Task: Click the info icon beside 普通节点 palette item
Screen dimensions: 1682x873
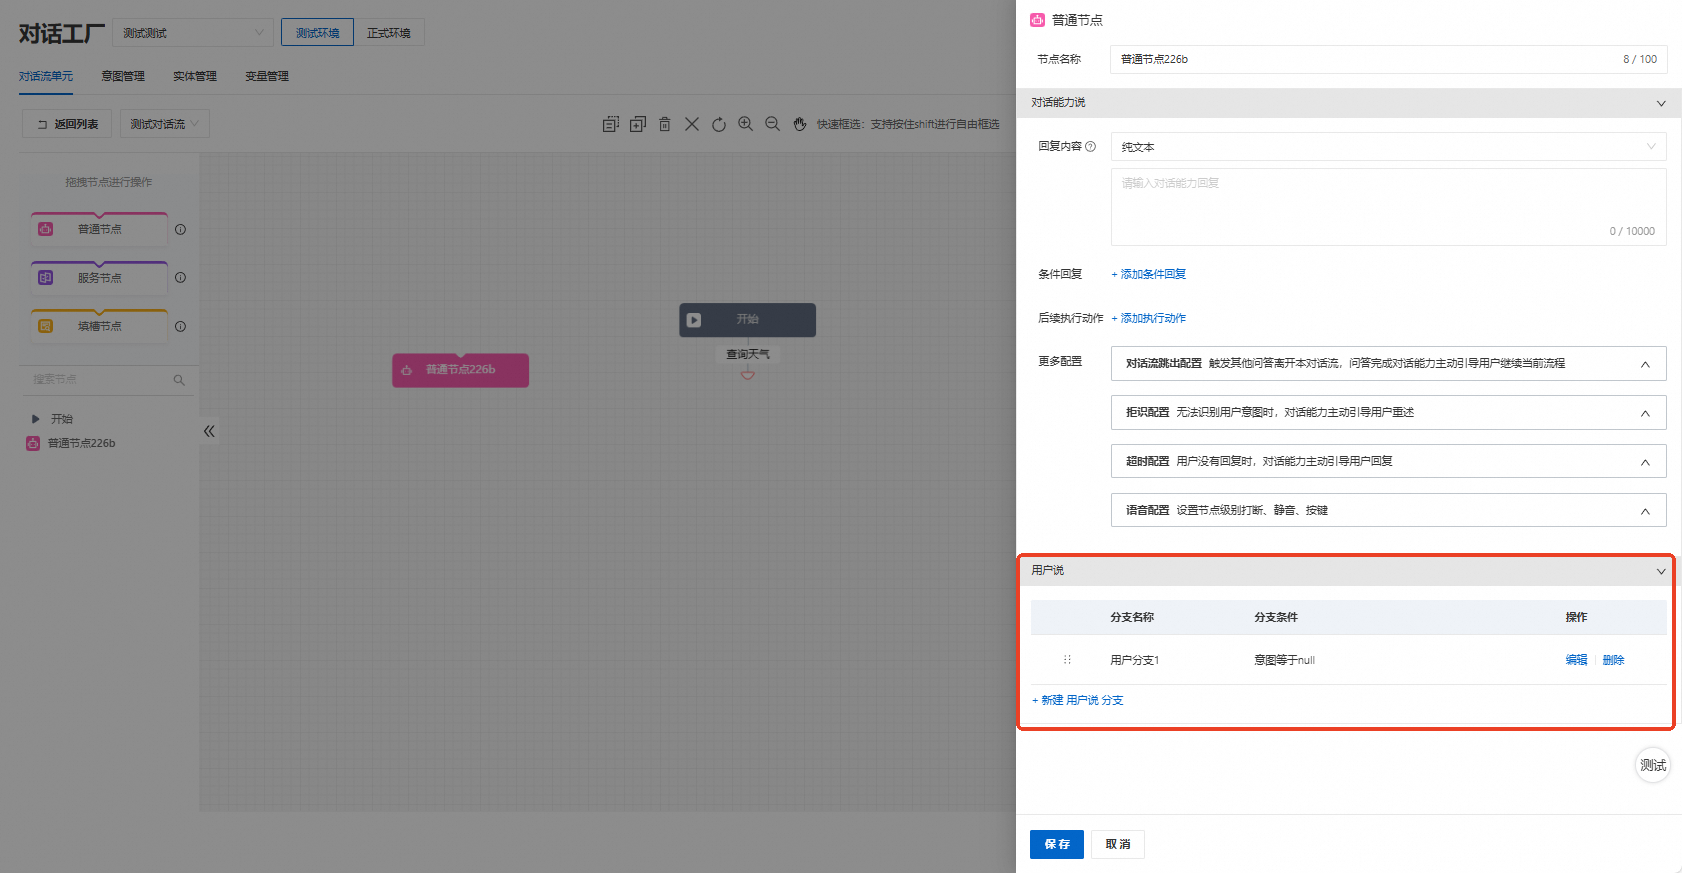Action: click(180, 229)
